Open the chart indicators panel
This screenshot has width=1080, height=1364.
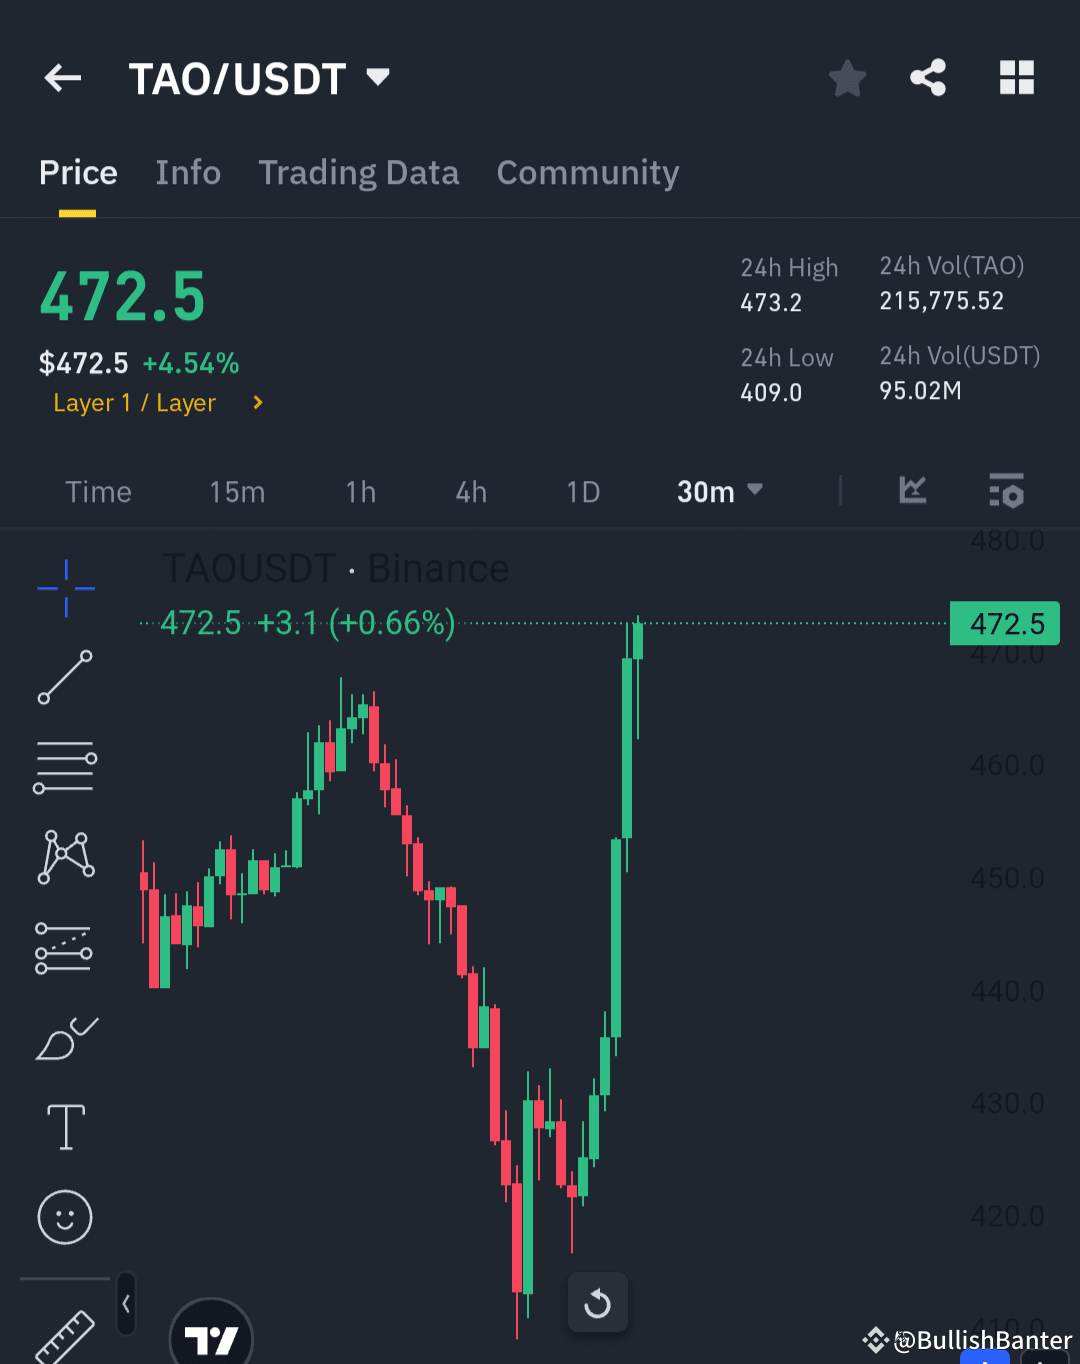912,491
